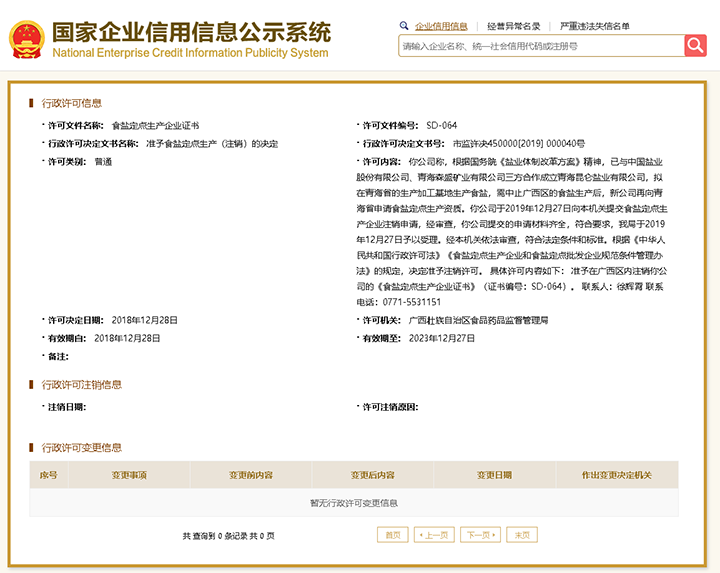
Task: Click the small magnifier beside 企业信用信息
Action: (x=404, y=26)
